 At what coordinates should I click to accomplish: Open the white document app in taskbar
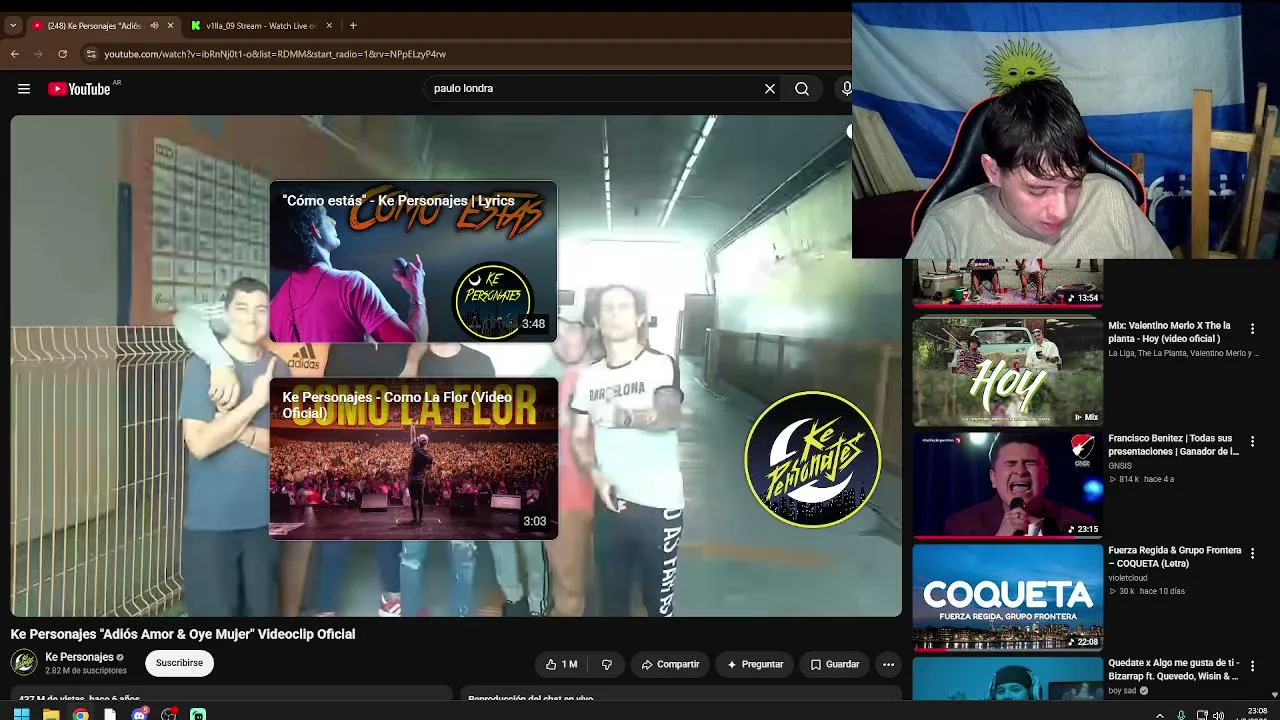click(110, 714)
